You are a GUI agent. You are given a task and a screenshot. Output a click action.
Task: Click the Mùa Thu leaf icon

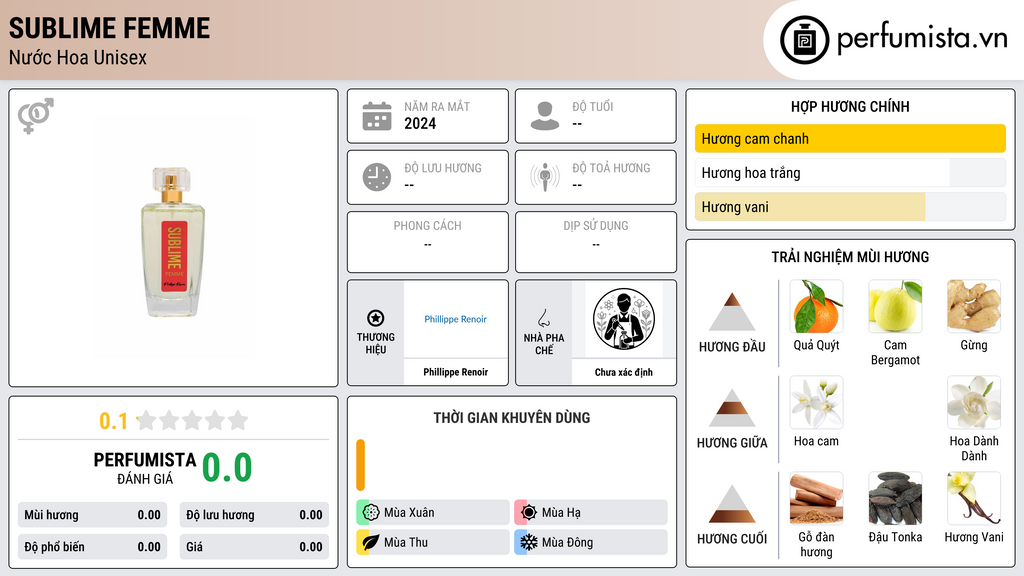pos(371,542)
